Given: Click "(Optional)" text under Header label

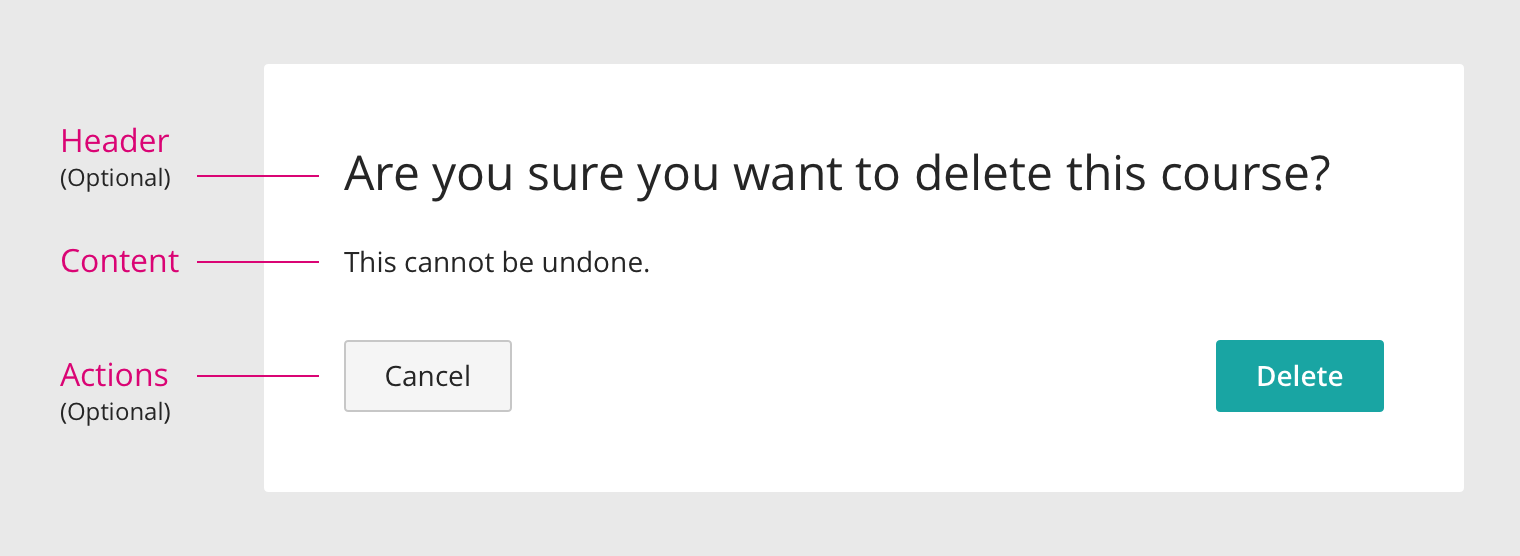Looking at the screenshot, I should (115, 178).
